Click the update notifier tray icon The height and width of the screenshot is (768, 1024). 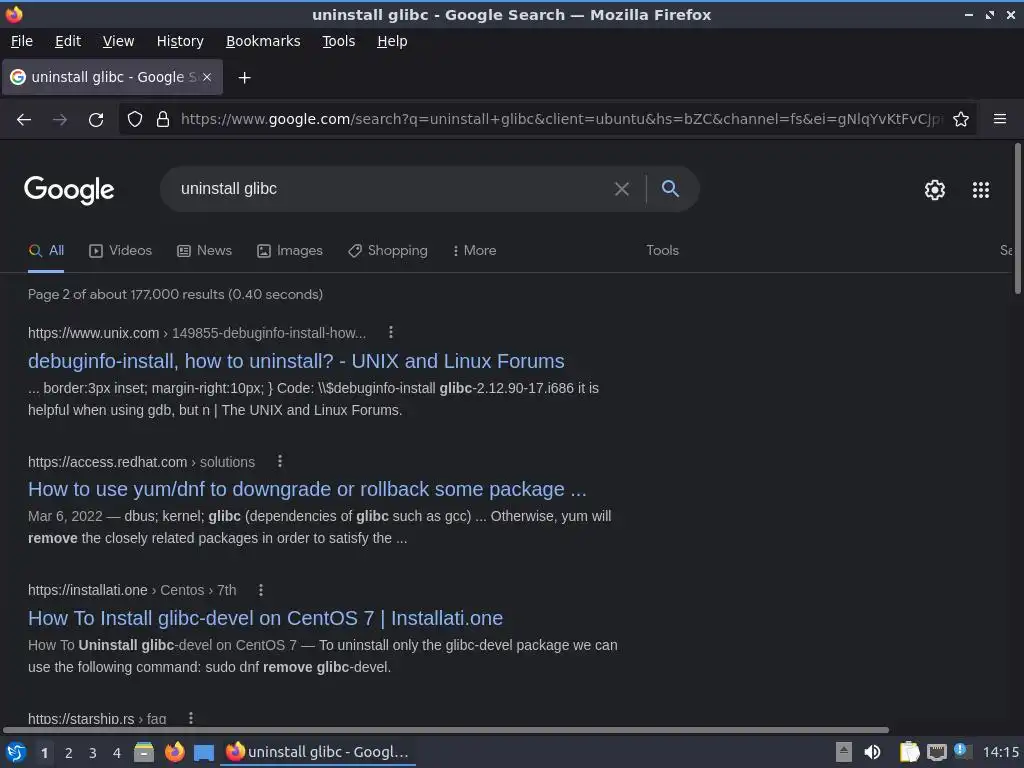[x=963, y=751]
